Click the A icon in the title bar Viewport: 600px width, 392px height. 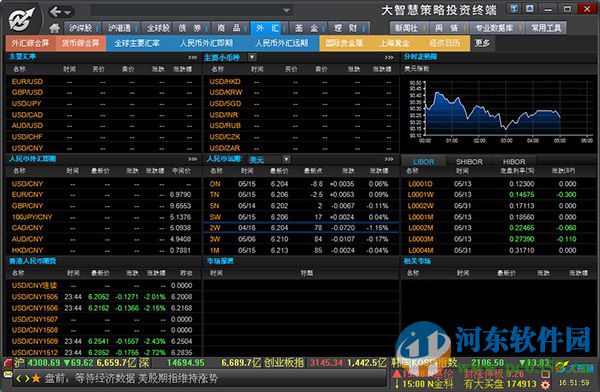click(530, 8)
